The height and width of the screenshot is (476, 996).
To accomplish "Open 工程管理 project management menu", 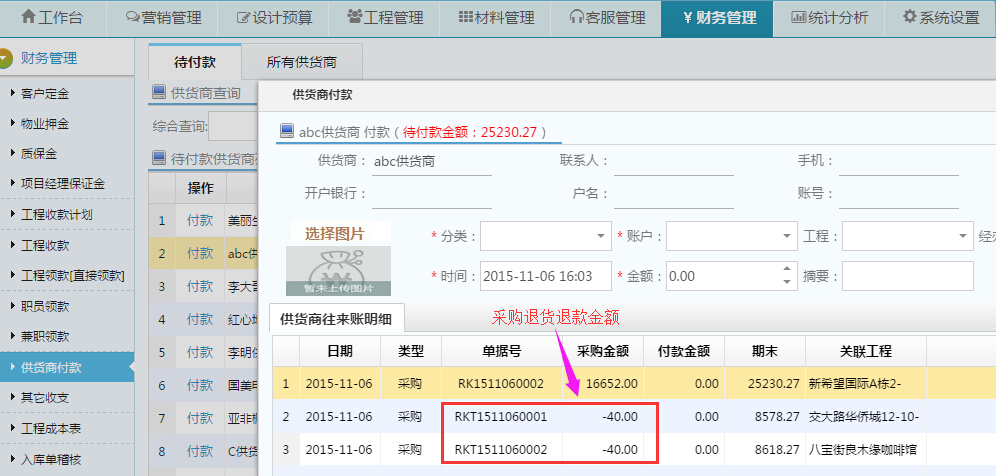I will point(385,18).
